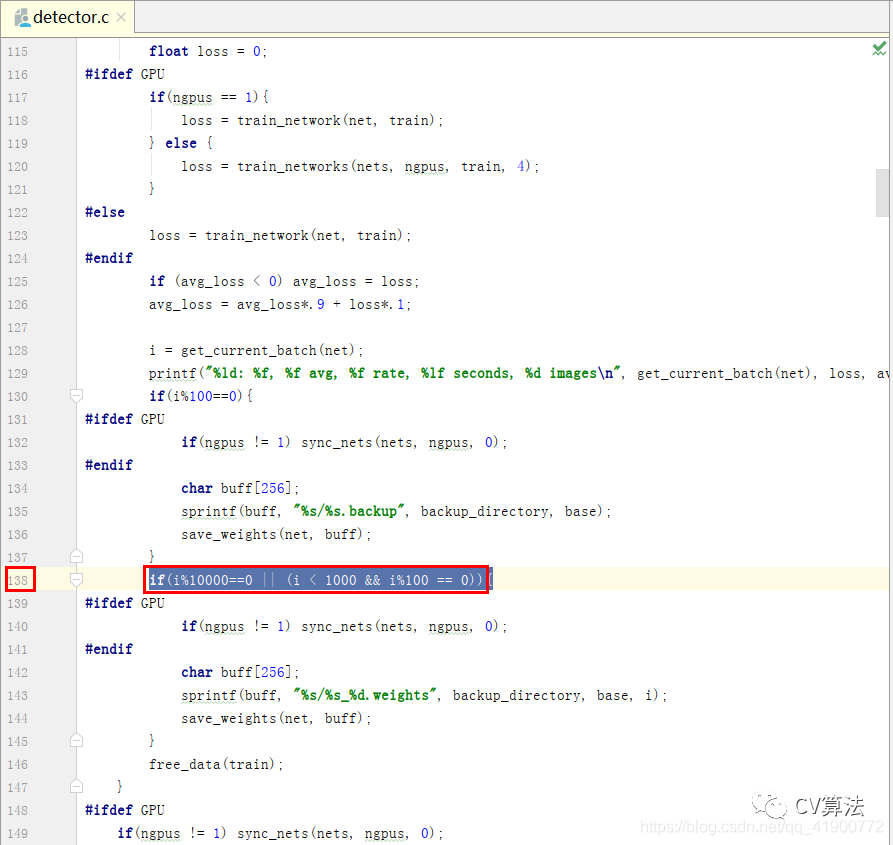Toggle the fold end marker at line 137

click(x=76, y=556)
